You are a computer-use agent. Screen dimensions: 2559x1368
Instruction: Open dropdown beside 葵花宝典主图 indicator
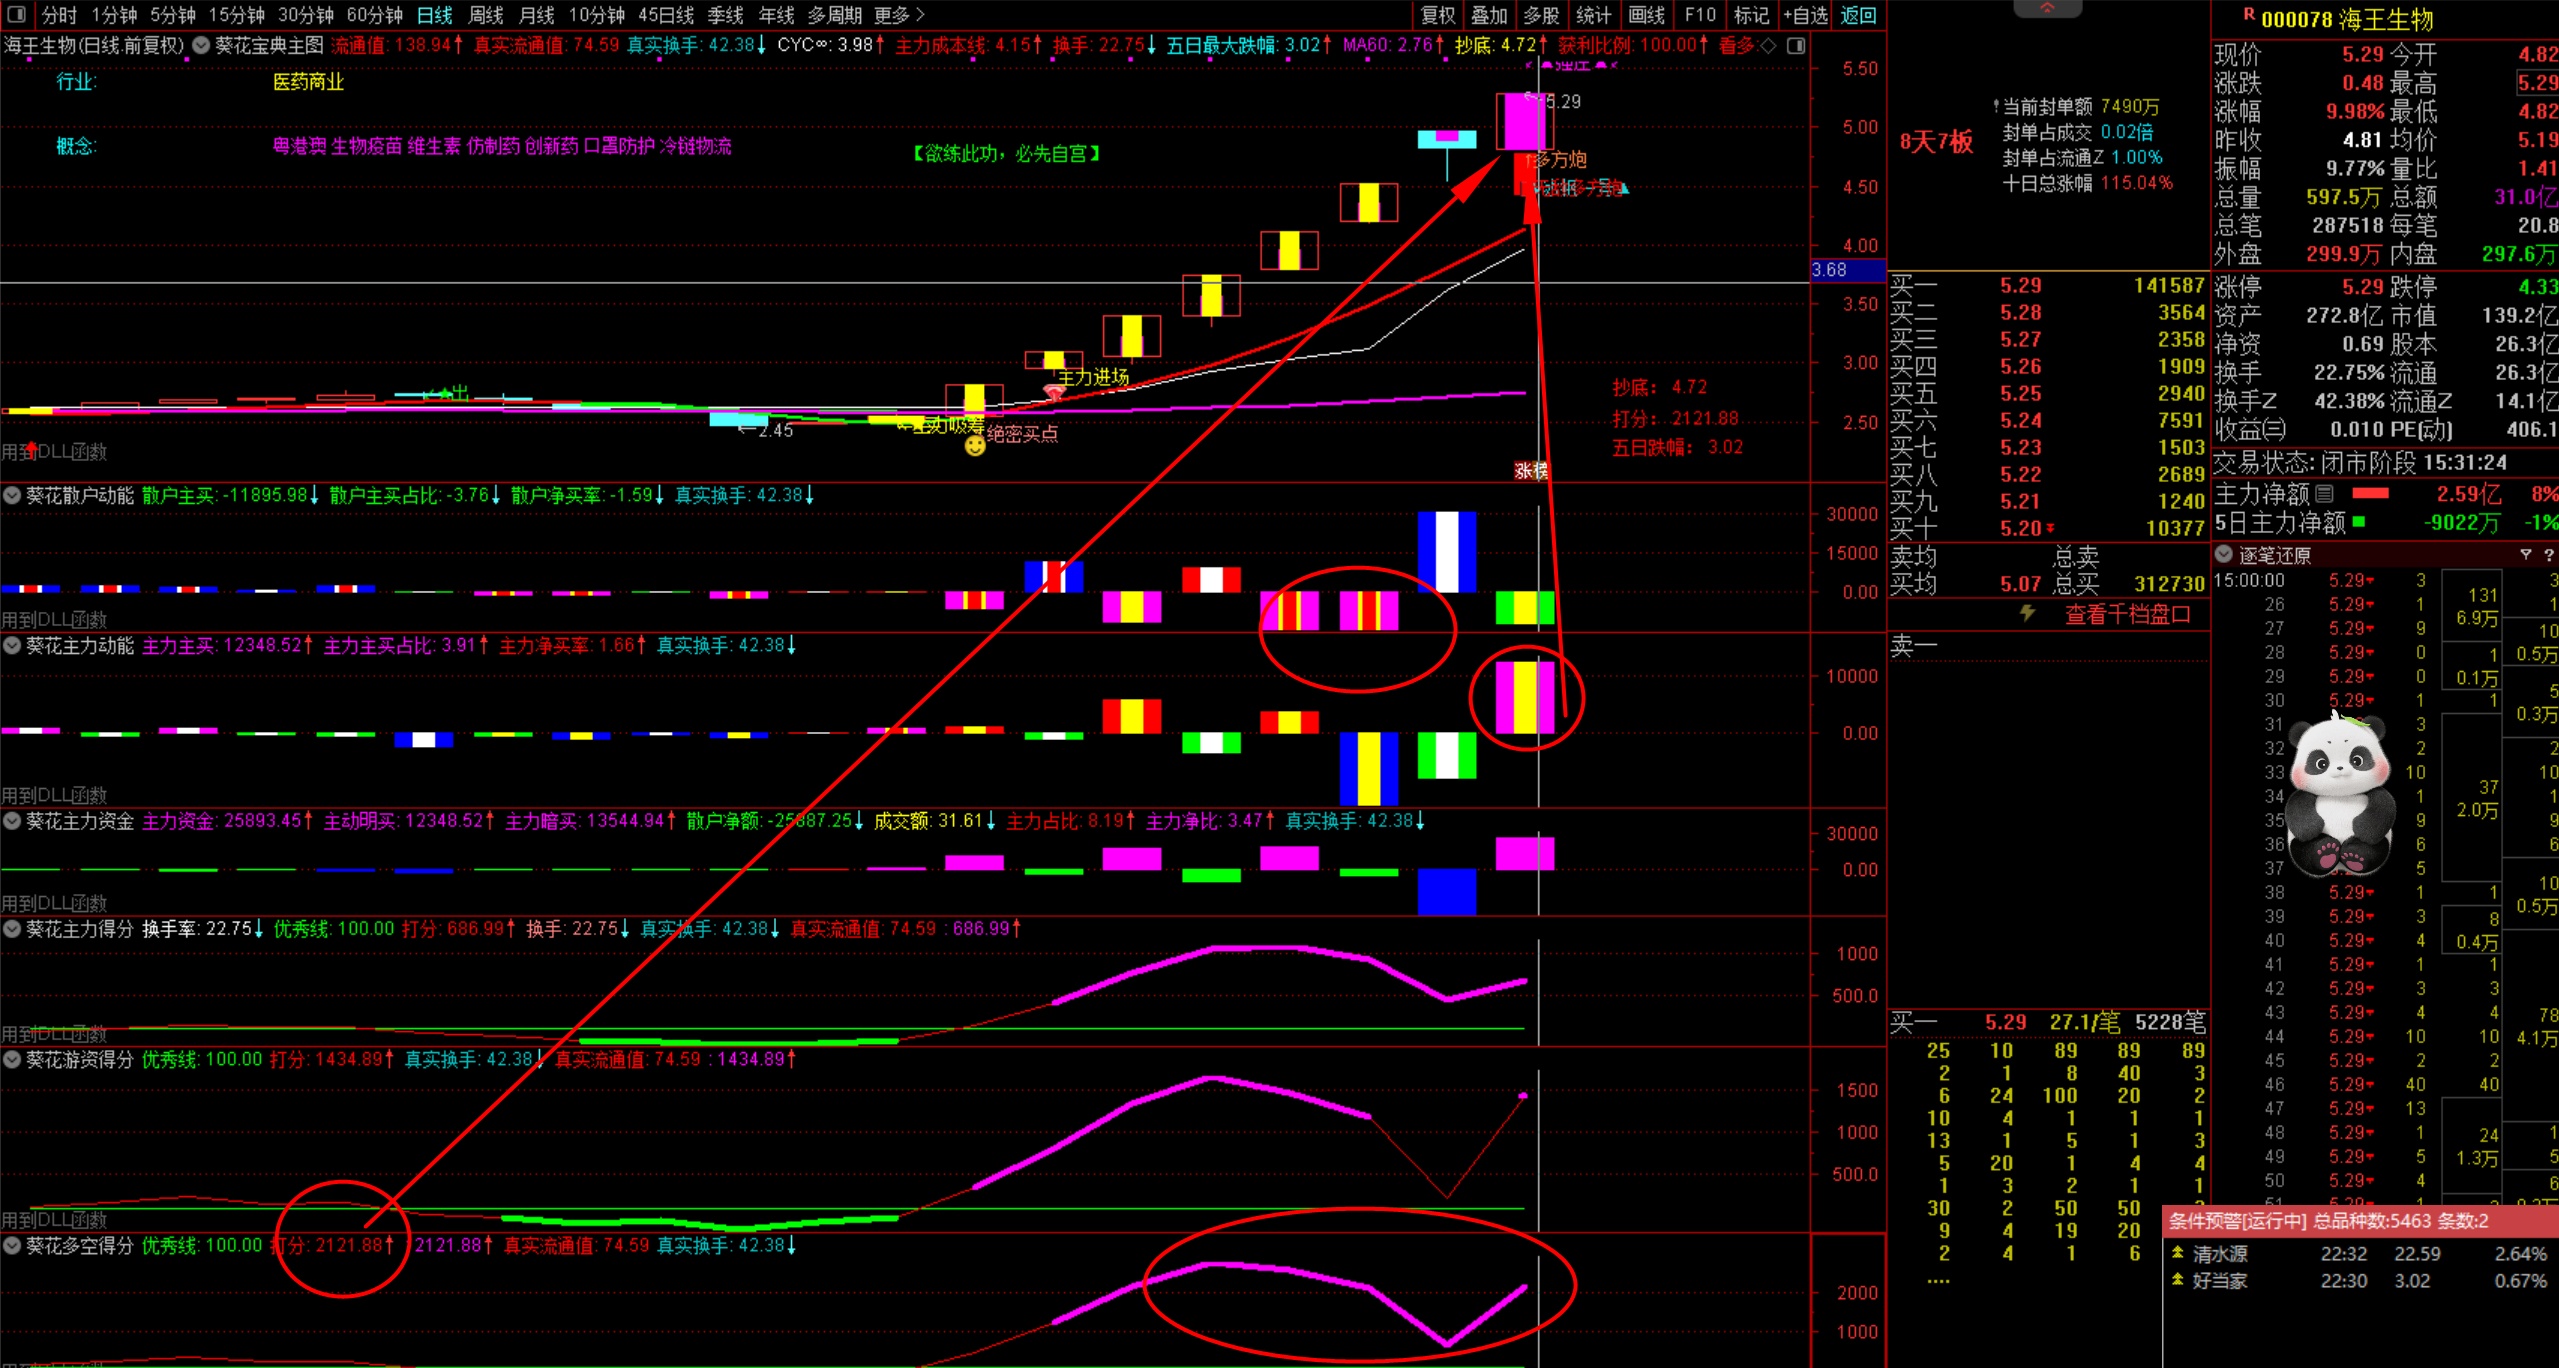(201, 45)
